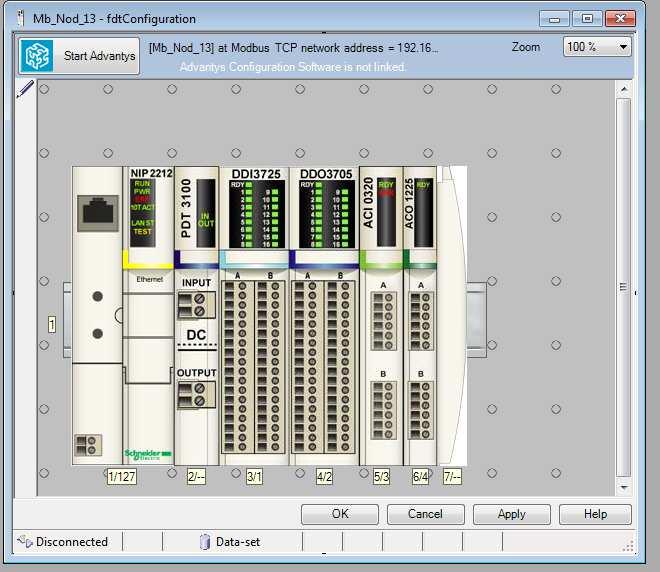660x572 pixels.
Task: Open Help
Action: point(595,514)
